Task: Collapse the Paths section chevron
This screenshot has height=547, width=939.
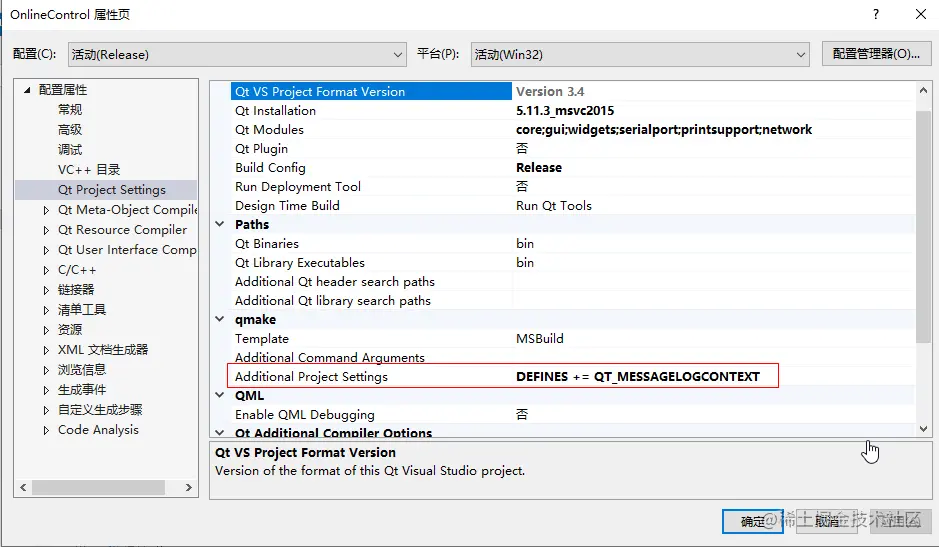Action: (220, 224)
